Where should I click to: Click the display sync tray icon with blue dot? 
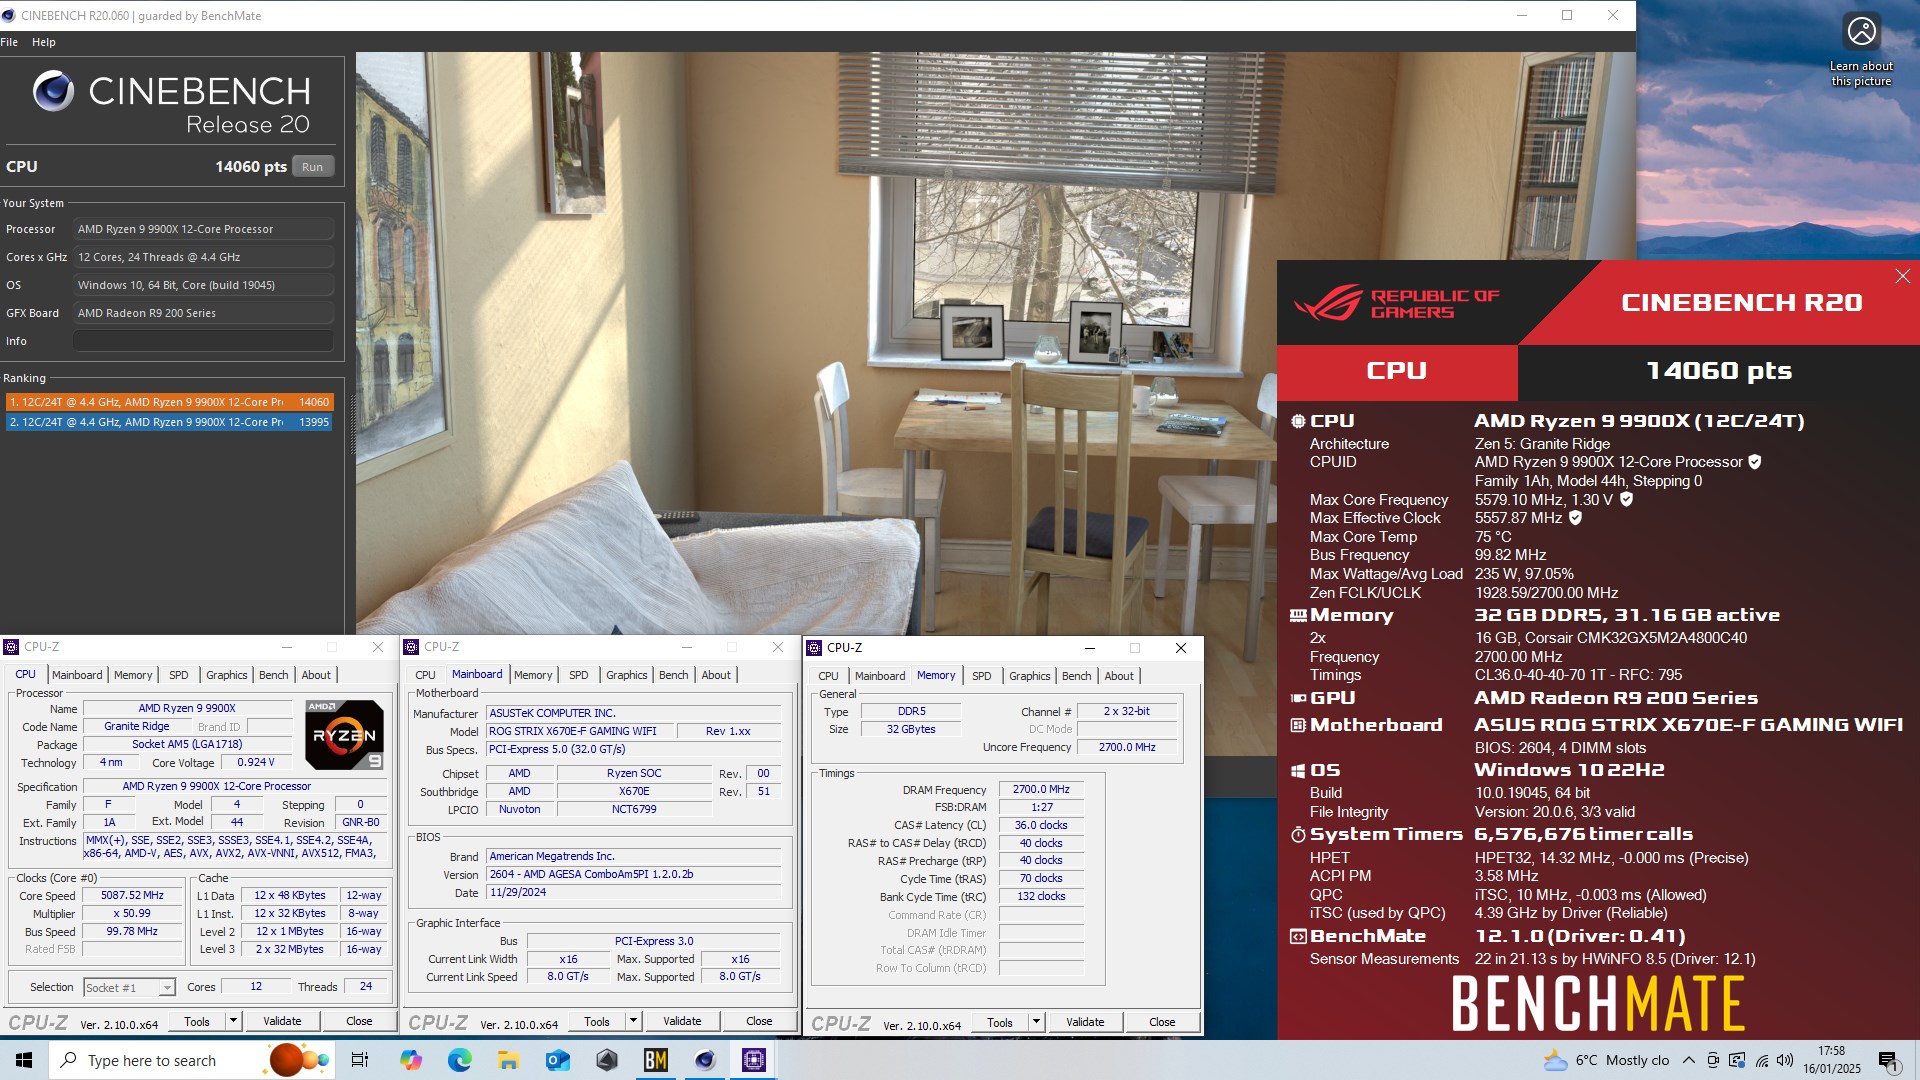[1737, 1060]
